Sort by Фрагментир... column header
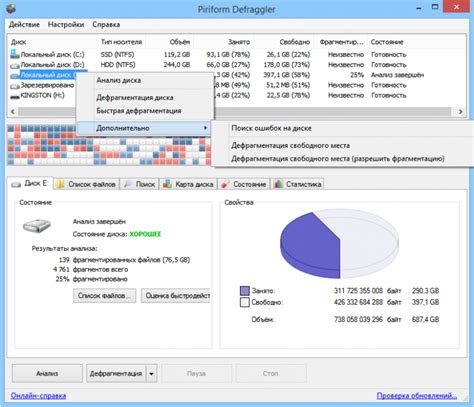The image size is (474, 407). click(x=341, y=42)
